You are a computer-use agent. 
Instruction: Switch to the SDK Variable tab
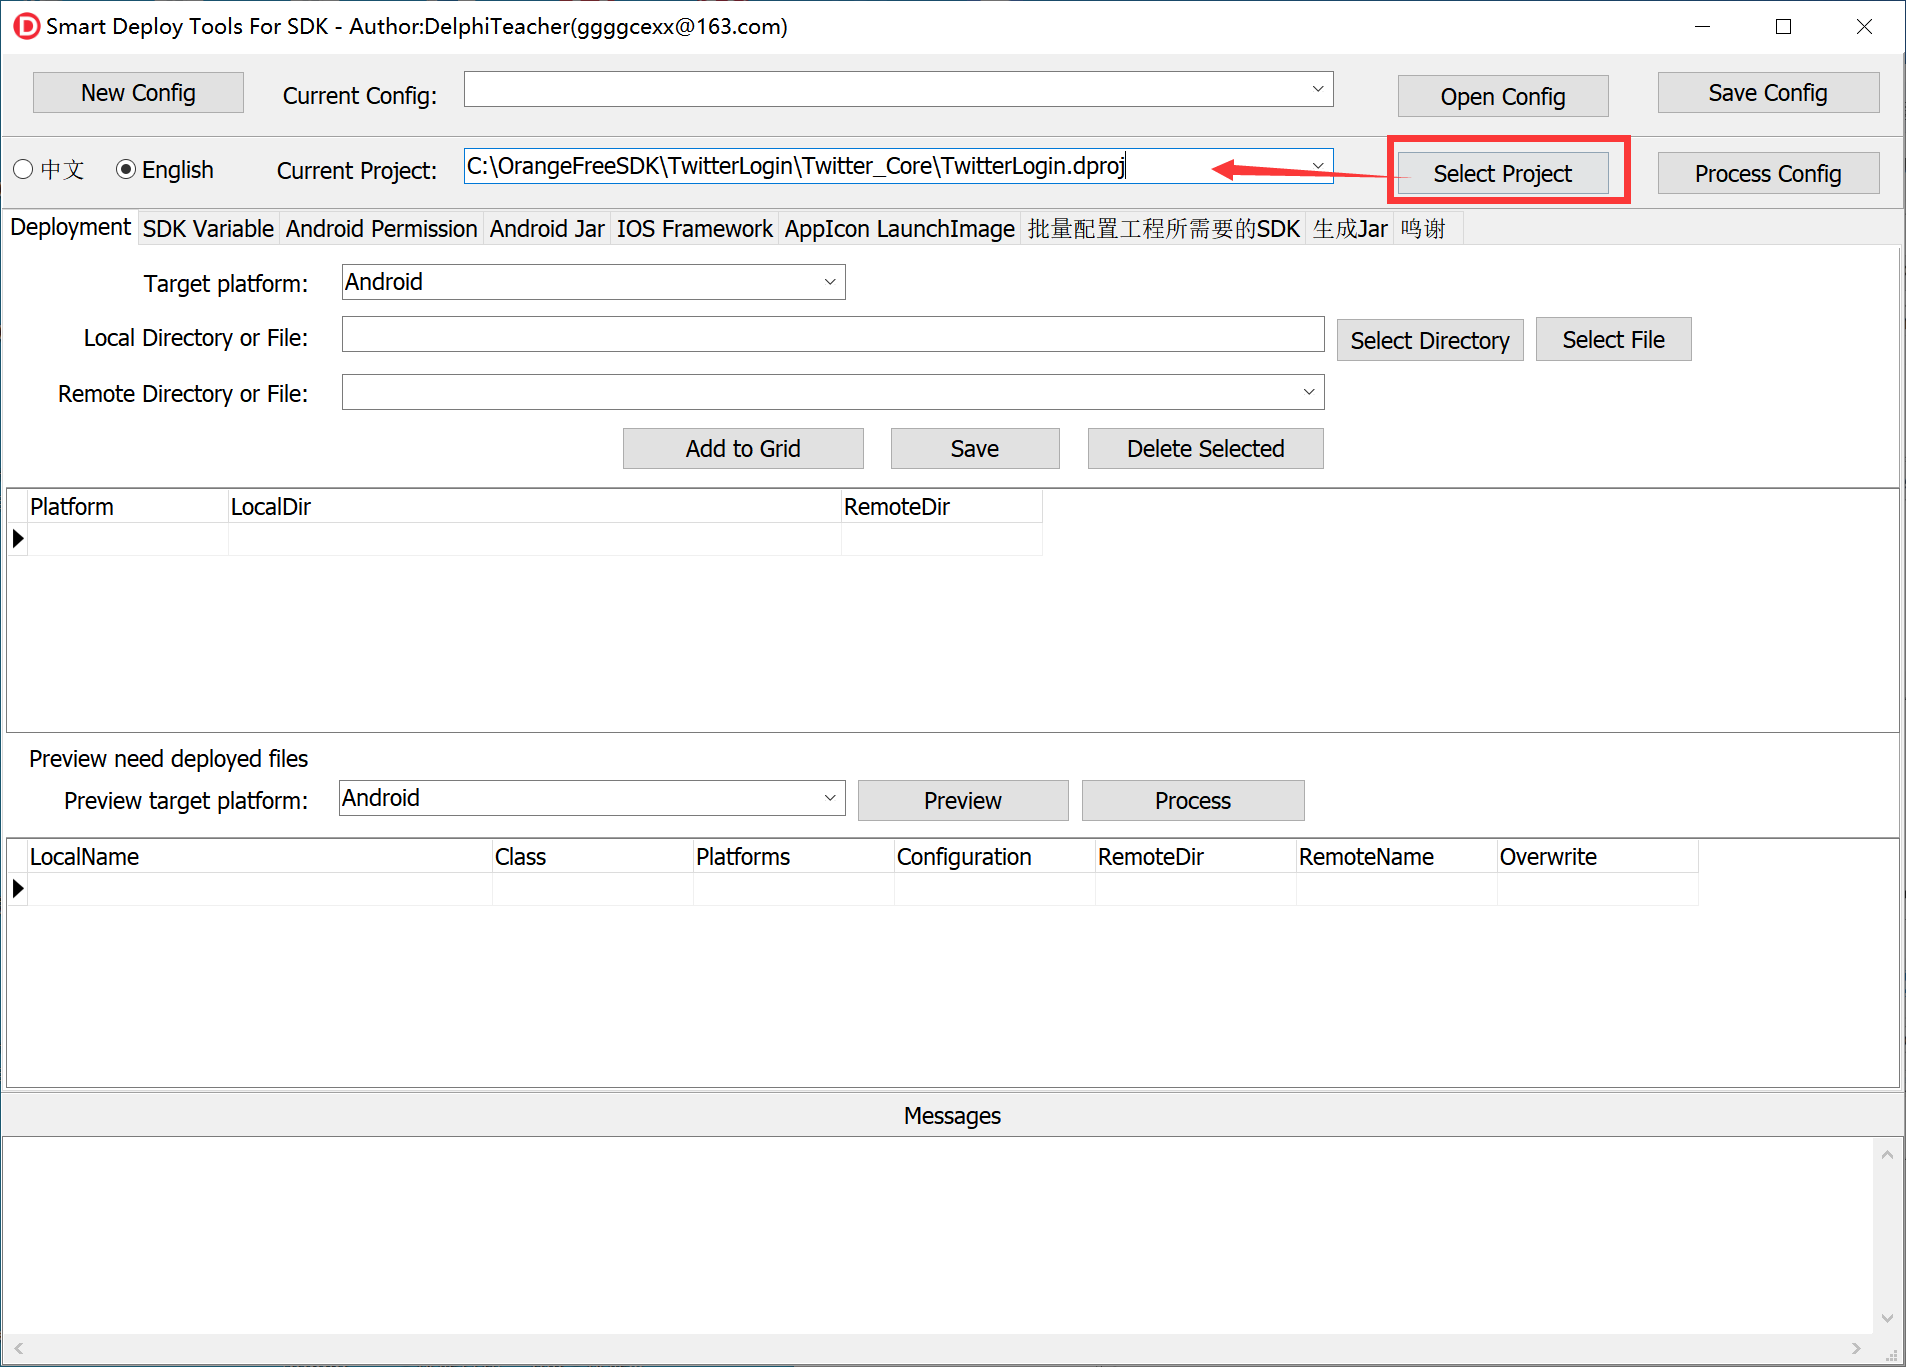(208, 229)
